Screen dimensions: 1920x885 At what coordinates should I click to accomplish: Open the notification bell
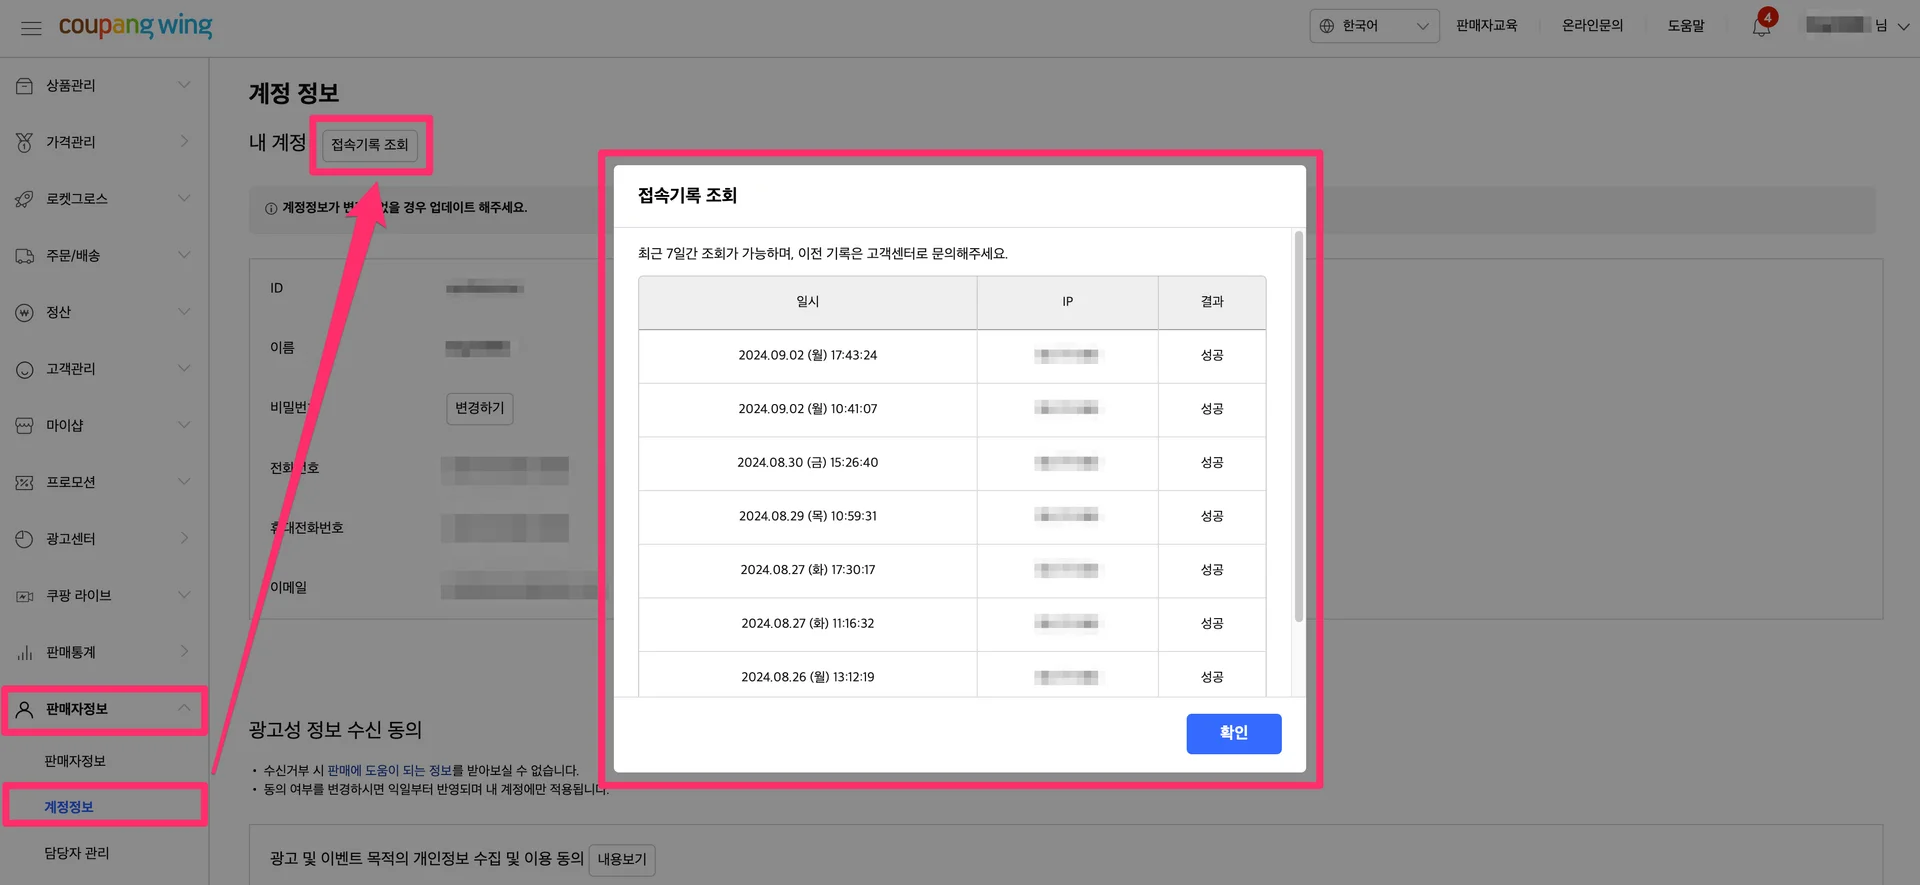point(1762,27)
